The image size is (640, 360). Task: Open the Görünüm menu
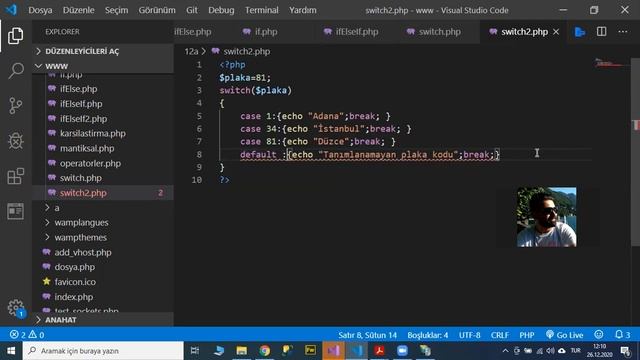point(157,10)
